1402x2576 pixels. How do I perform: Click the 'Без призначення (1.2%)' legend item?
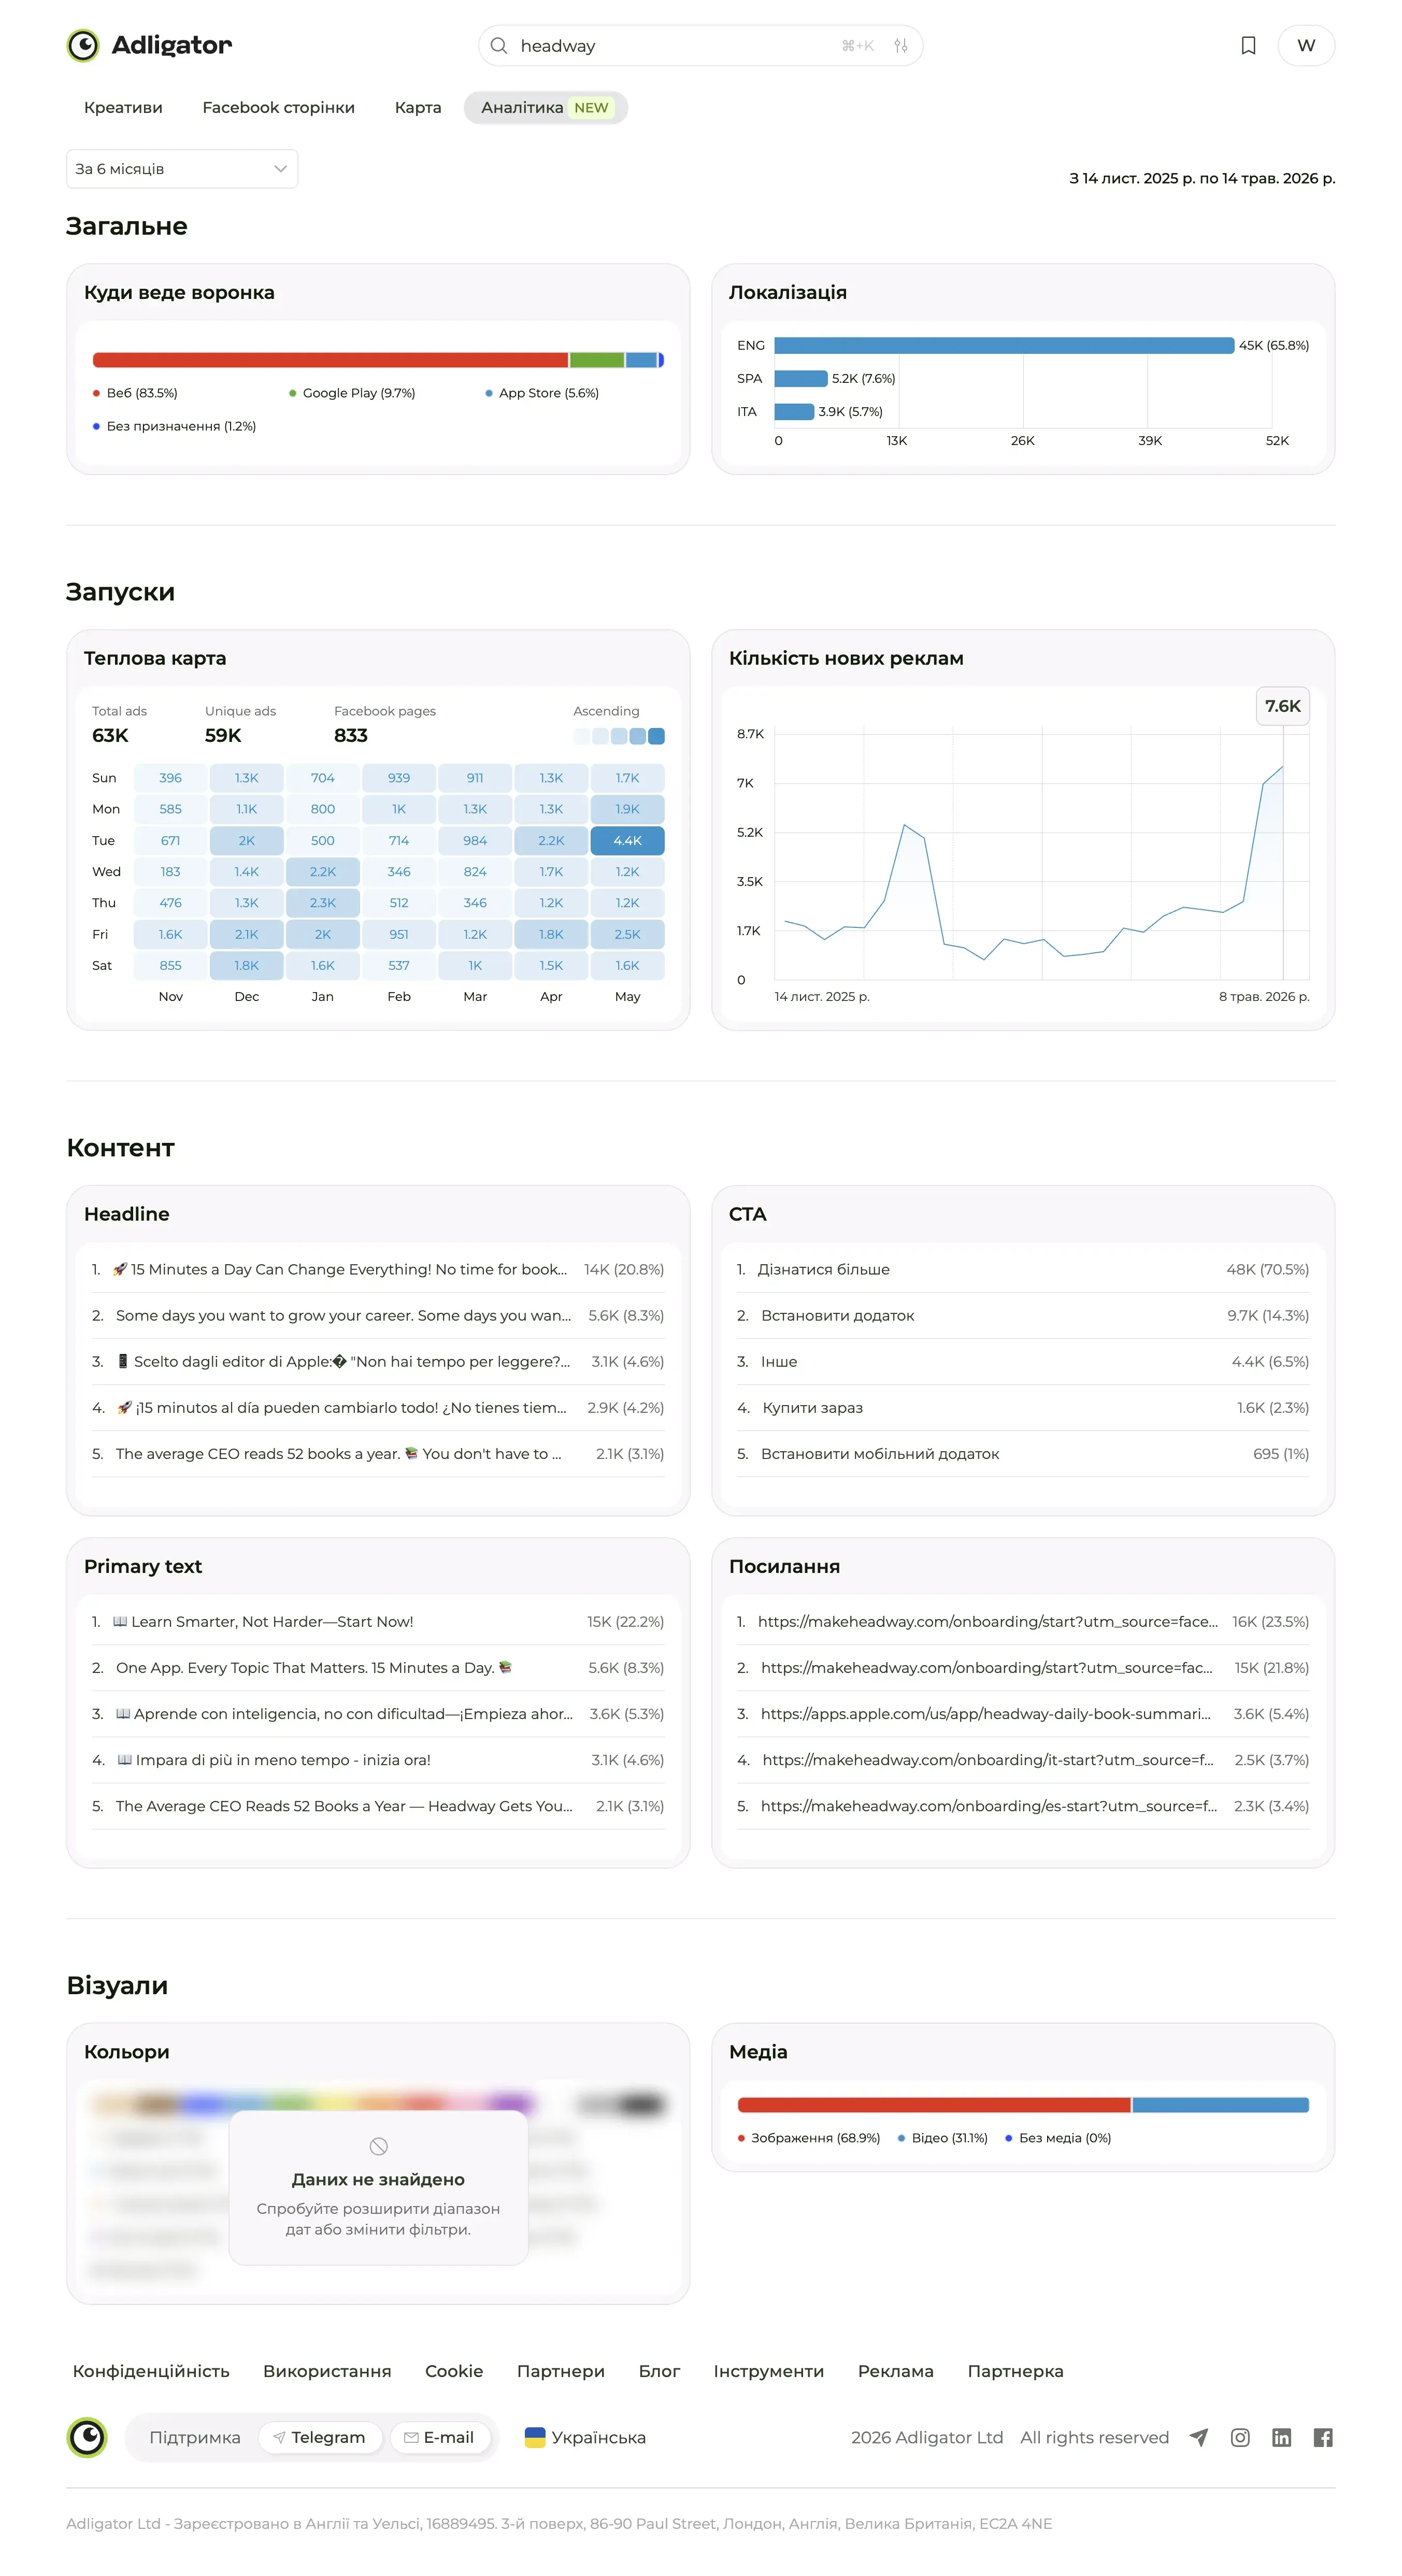174,426
